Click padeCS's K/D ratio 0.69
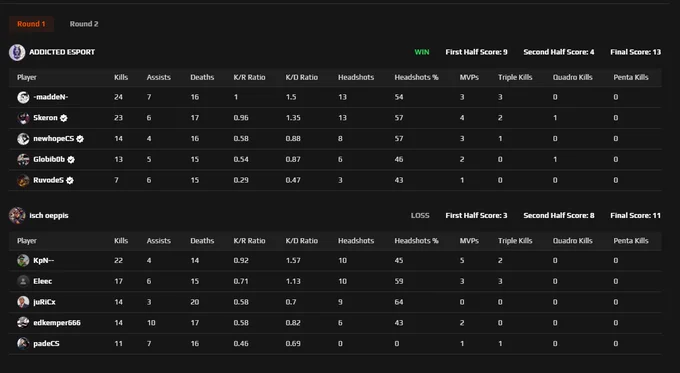 coord(293,344)
